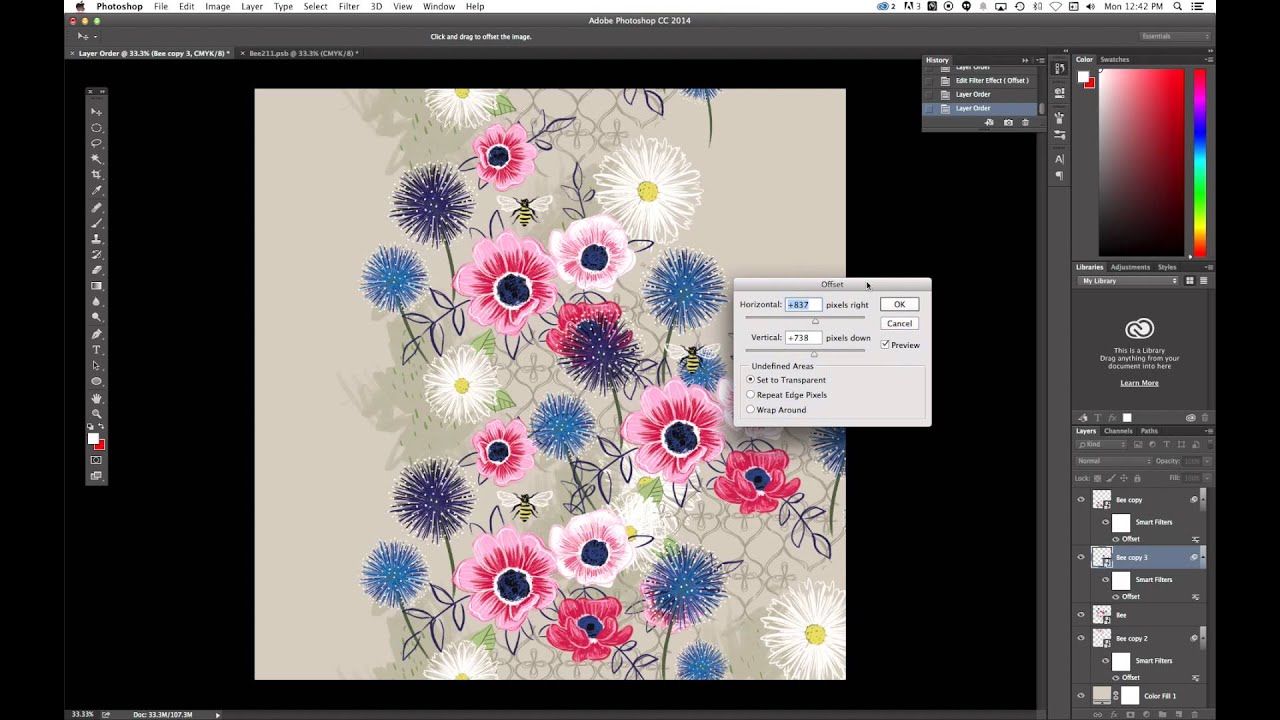Select the Brush tool
The height and width of the screenshot is (720, 1280).
coord(97,223)
